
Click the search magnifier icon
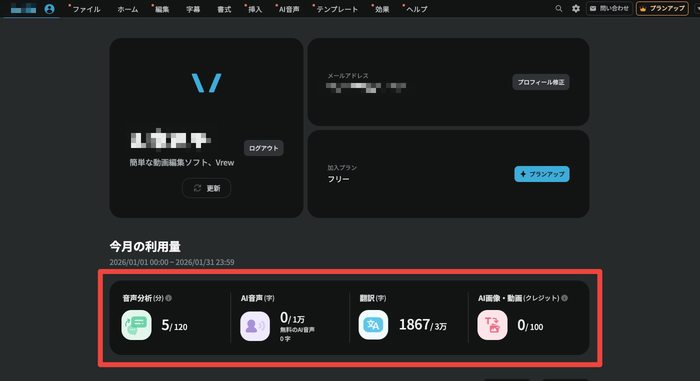(558, 8)
